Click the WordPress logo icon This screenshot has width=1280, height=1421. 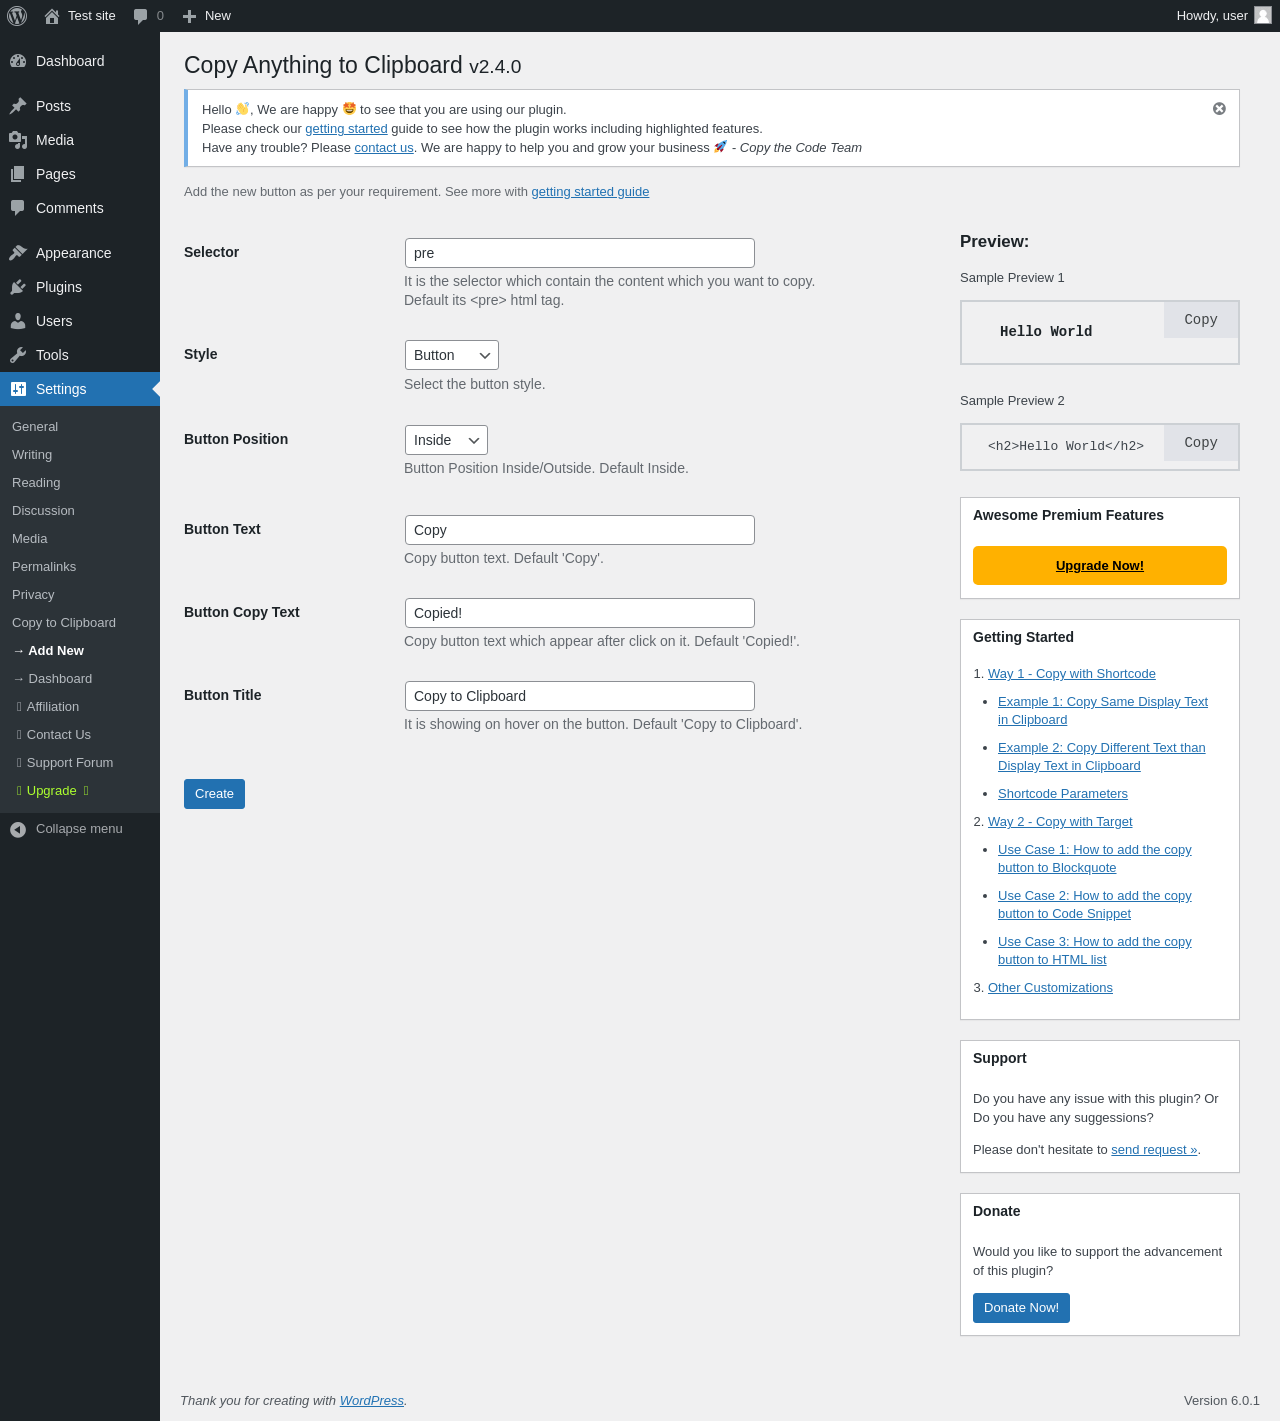17,16
